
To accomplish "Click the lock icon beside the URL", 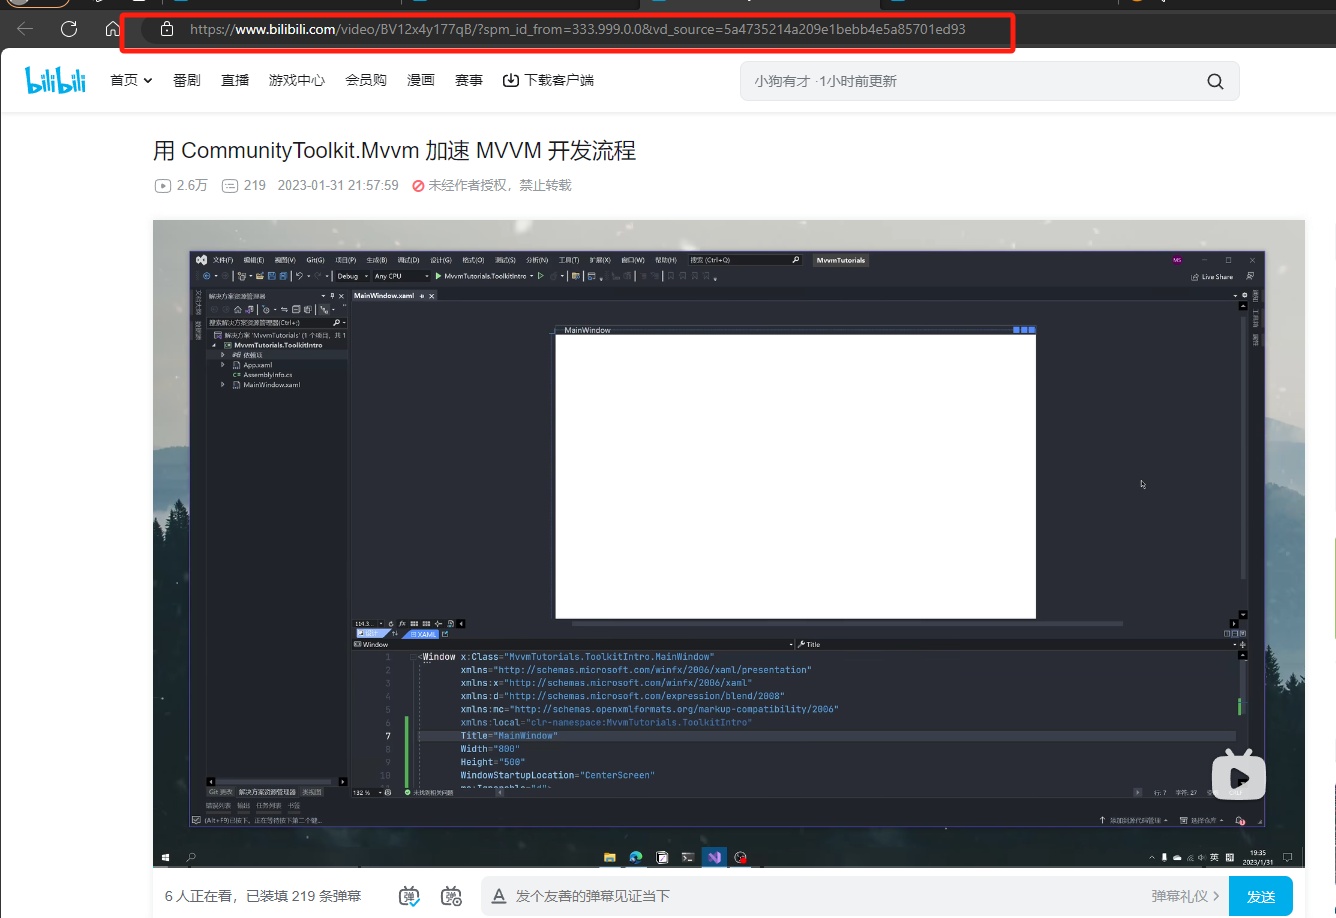I will pyautogui.click(x=167, y=30).
